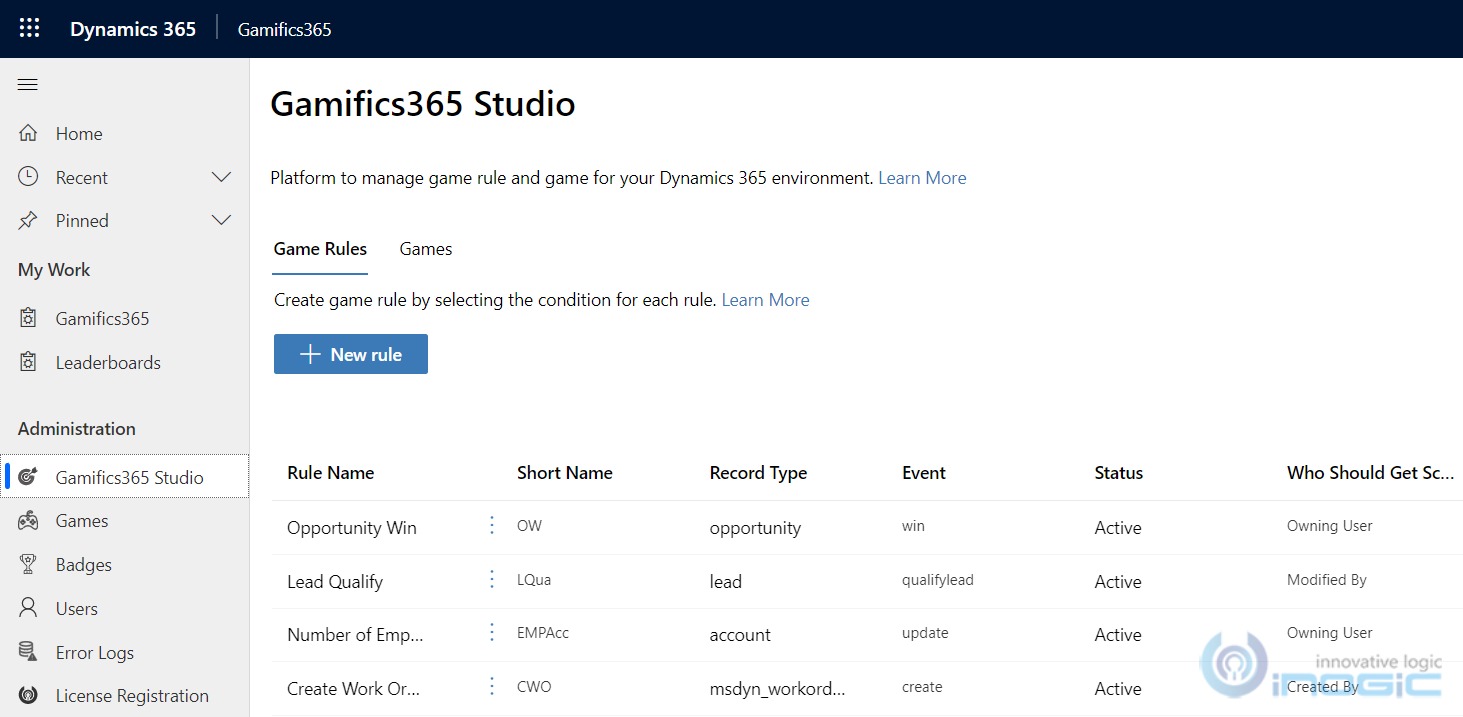Sort by Status column header
This screenshot has height=717, width=1463.
(x=1119, y=473)
